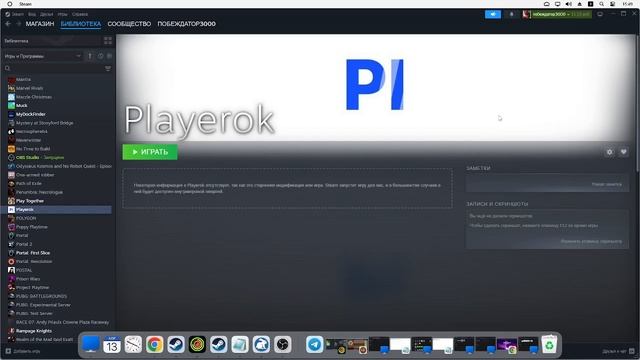Click the search magnifier in the top menu bar
The image size is (640, 360).
(x=601, y=4)
